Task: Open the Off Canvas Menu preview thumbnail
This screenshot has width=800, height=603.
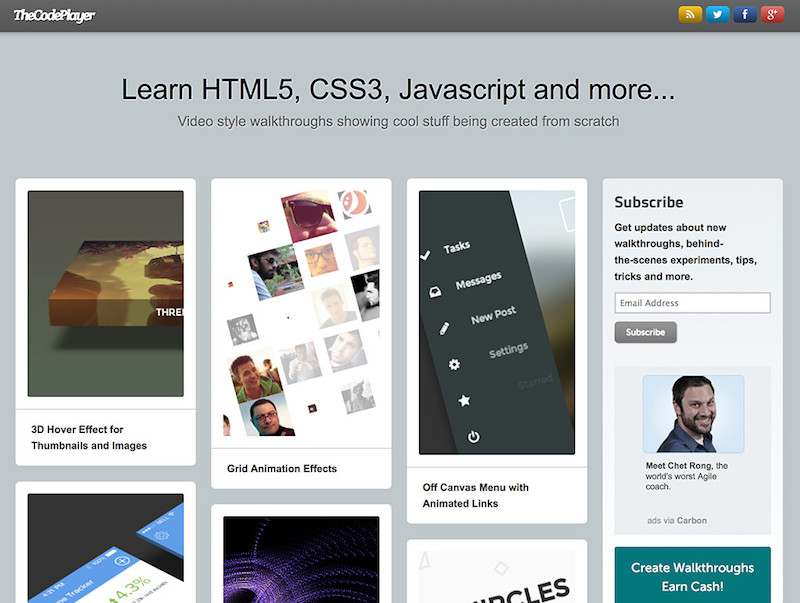Action: click(x=497, y=322)
